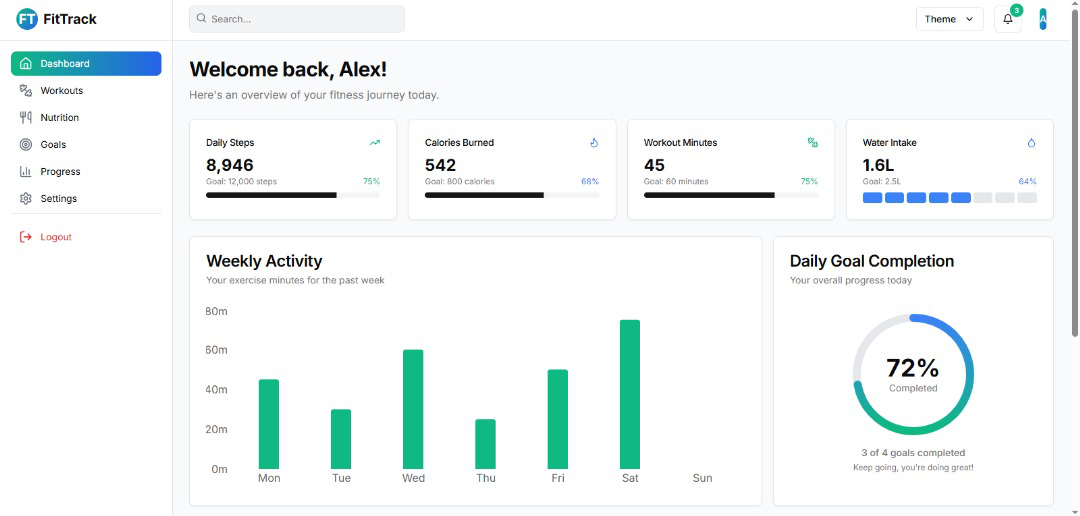Click the Nutrition fork-and-knife icon

pos(25,117)
